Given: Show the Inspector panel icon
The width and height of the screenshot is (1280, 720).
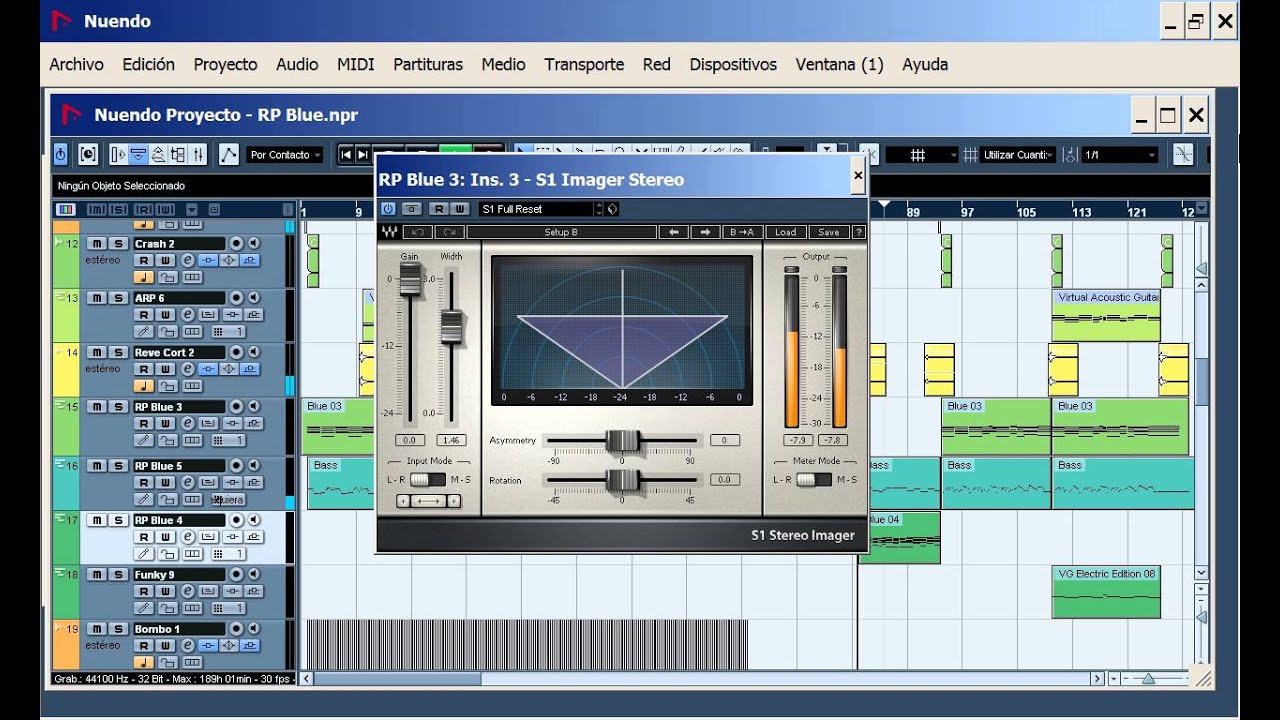Looking at the screenshot, I should (119, 154).
